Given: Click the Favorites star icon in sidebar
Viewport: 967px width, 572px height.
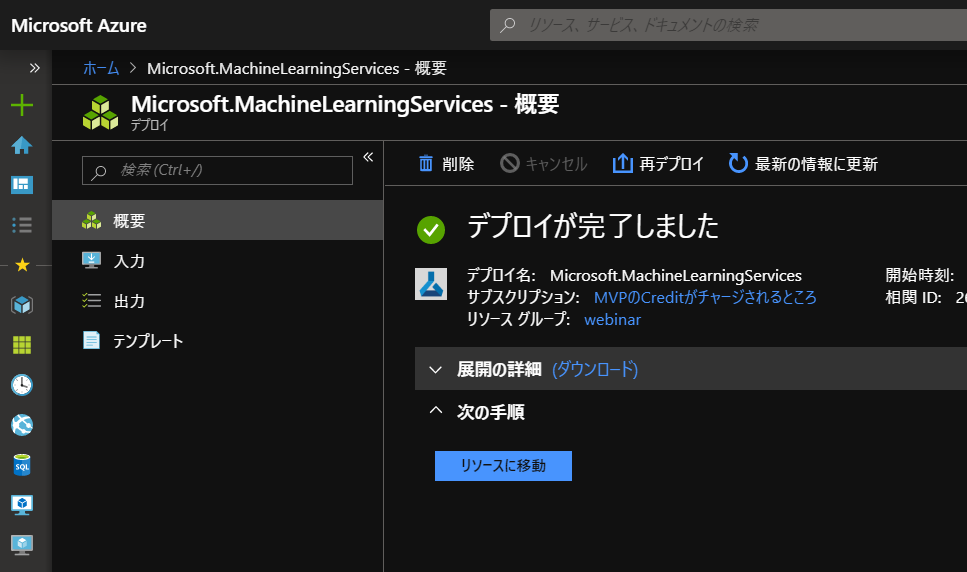Looking at the screenshot, I should pyautogui.click(x=22, y=265).
